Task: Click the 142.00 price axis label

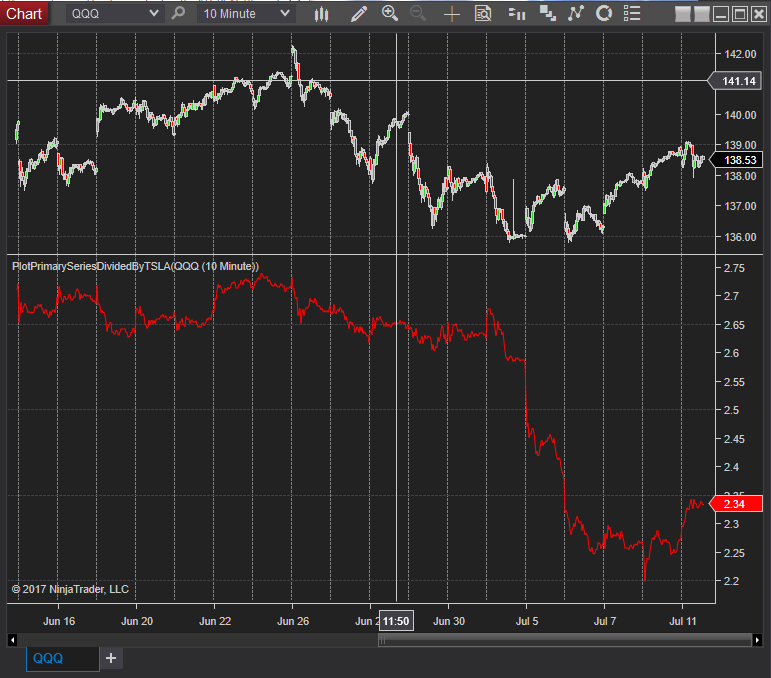Action: (740, 54)
